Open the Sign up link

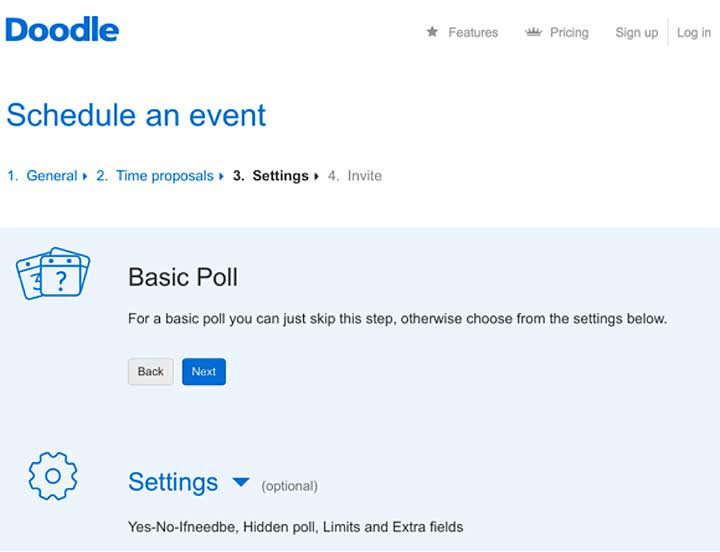[x=636, y=33]
